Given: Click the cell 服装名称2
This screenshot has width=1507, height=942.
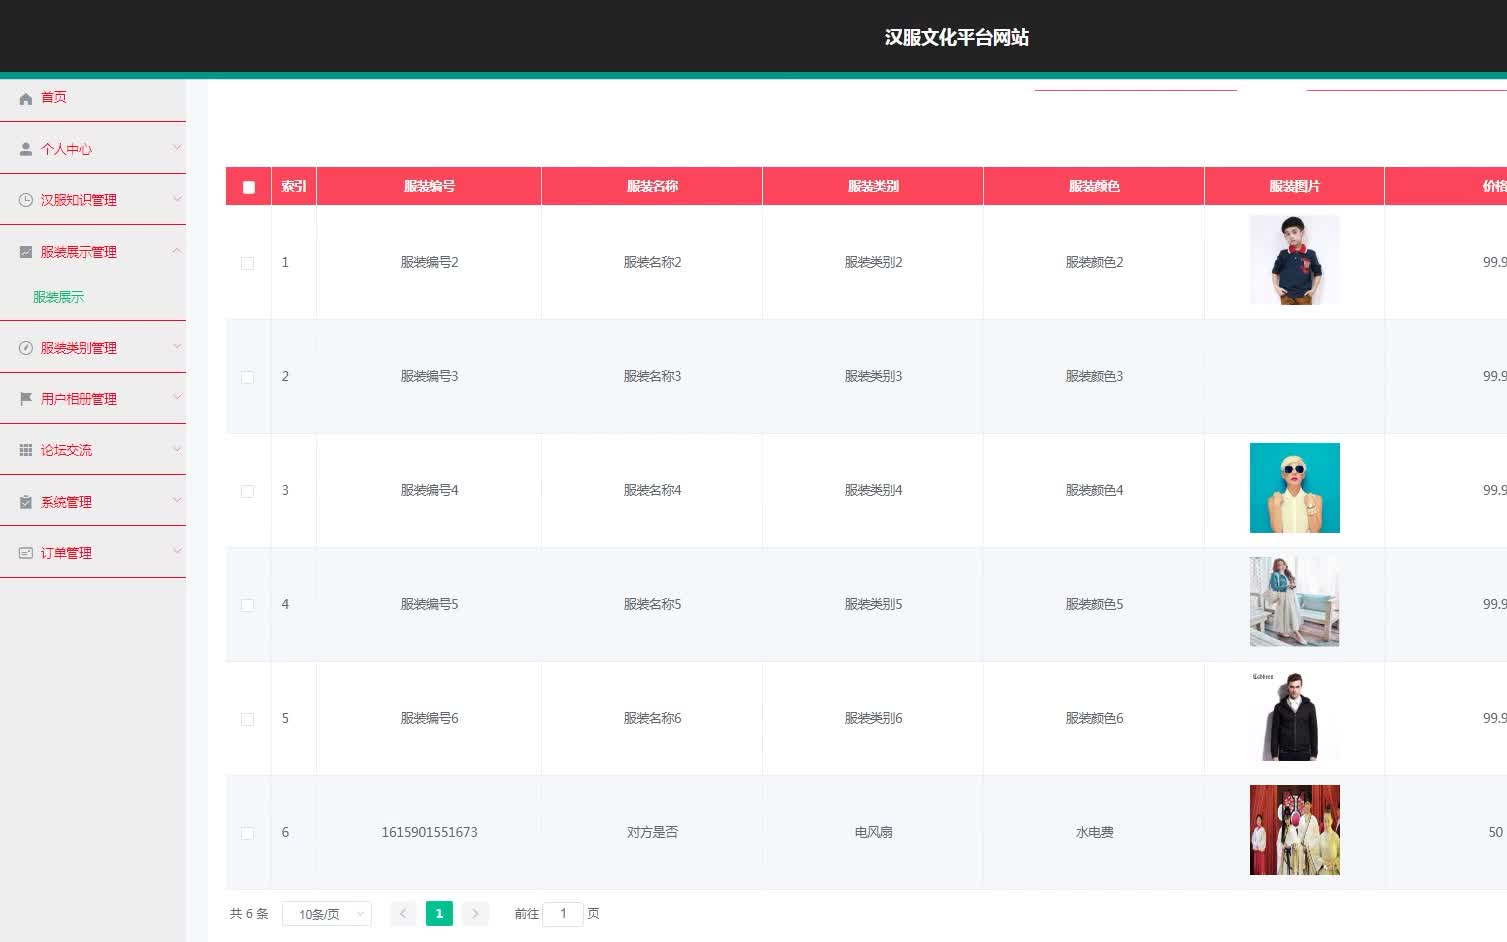Looking at the screenshot, I should [652, 262].
